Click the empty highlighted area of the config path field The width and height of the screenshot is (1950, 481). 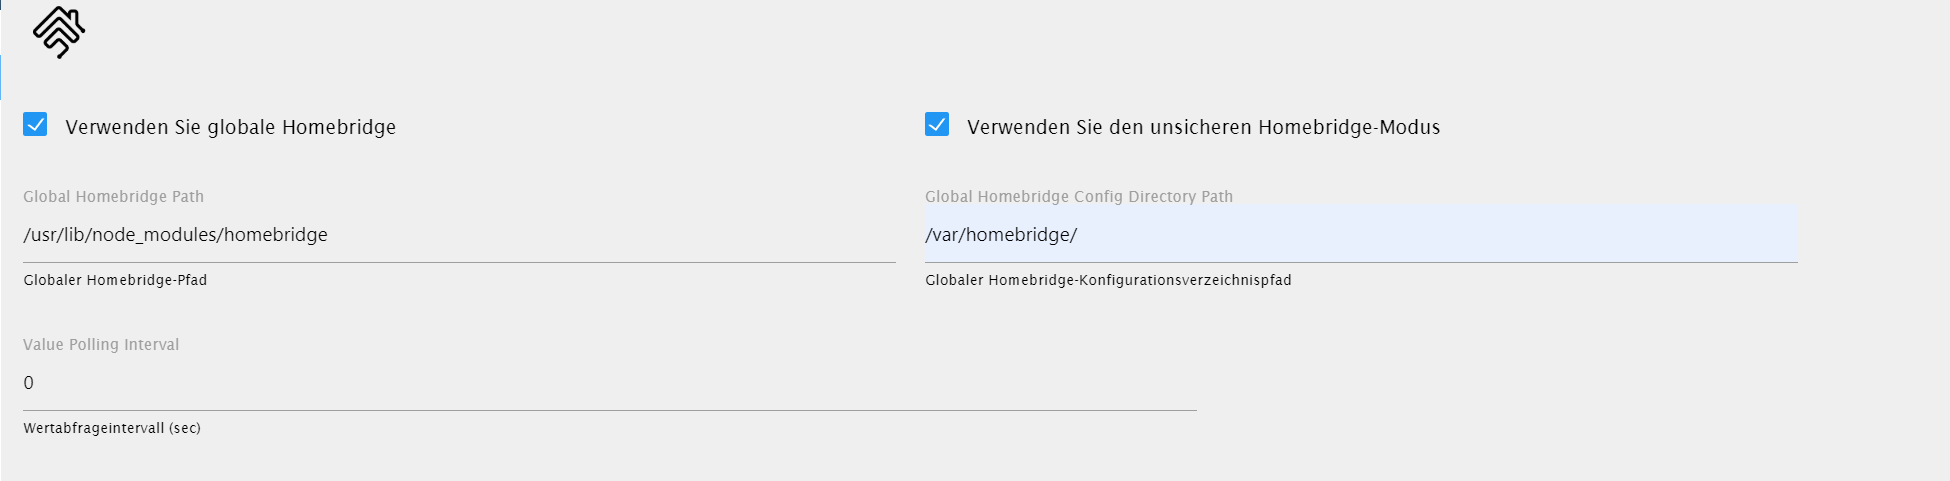tap(1440, 235)
